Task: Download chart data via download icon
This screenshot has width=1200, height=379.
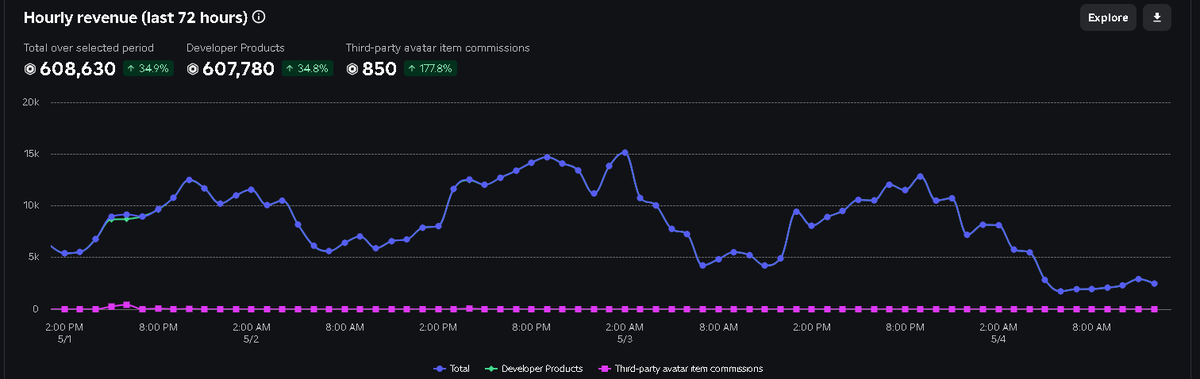Action: 1157,18
